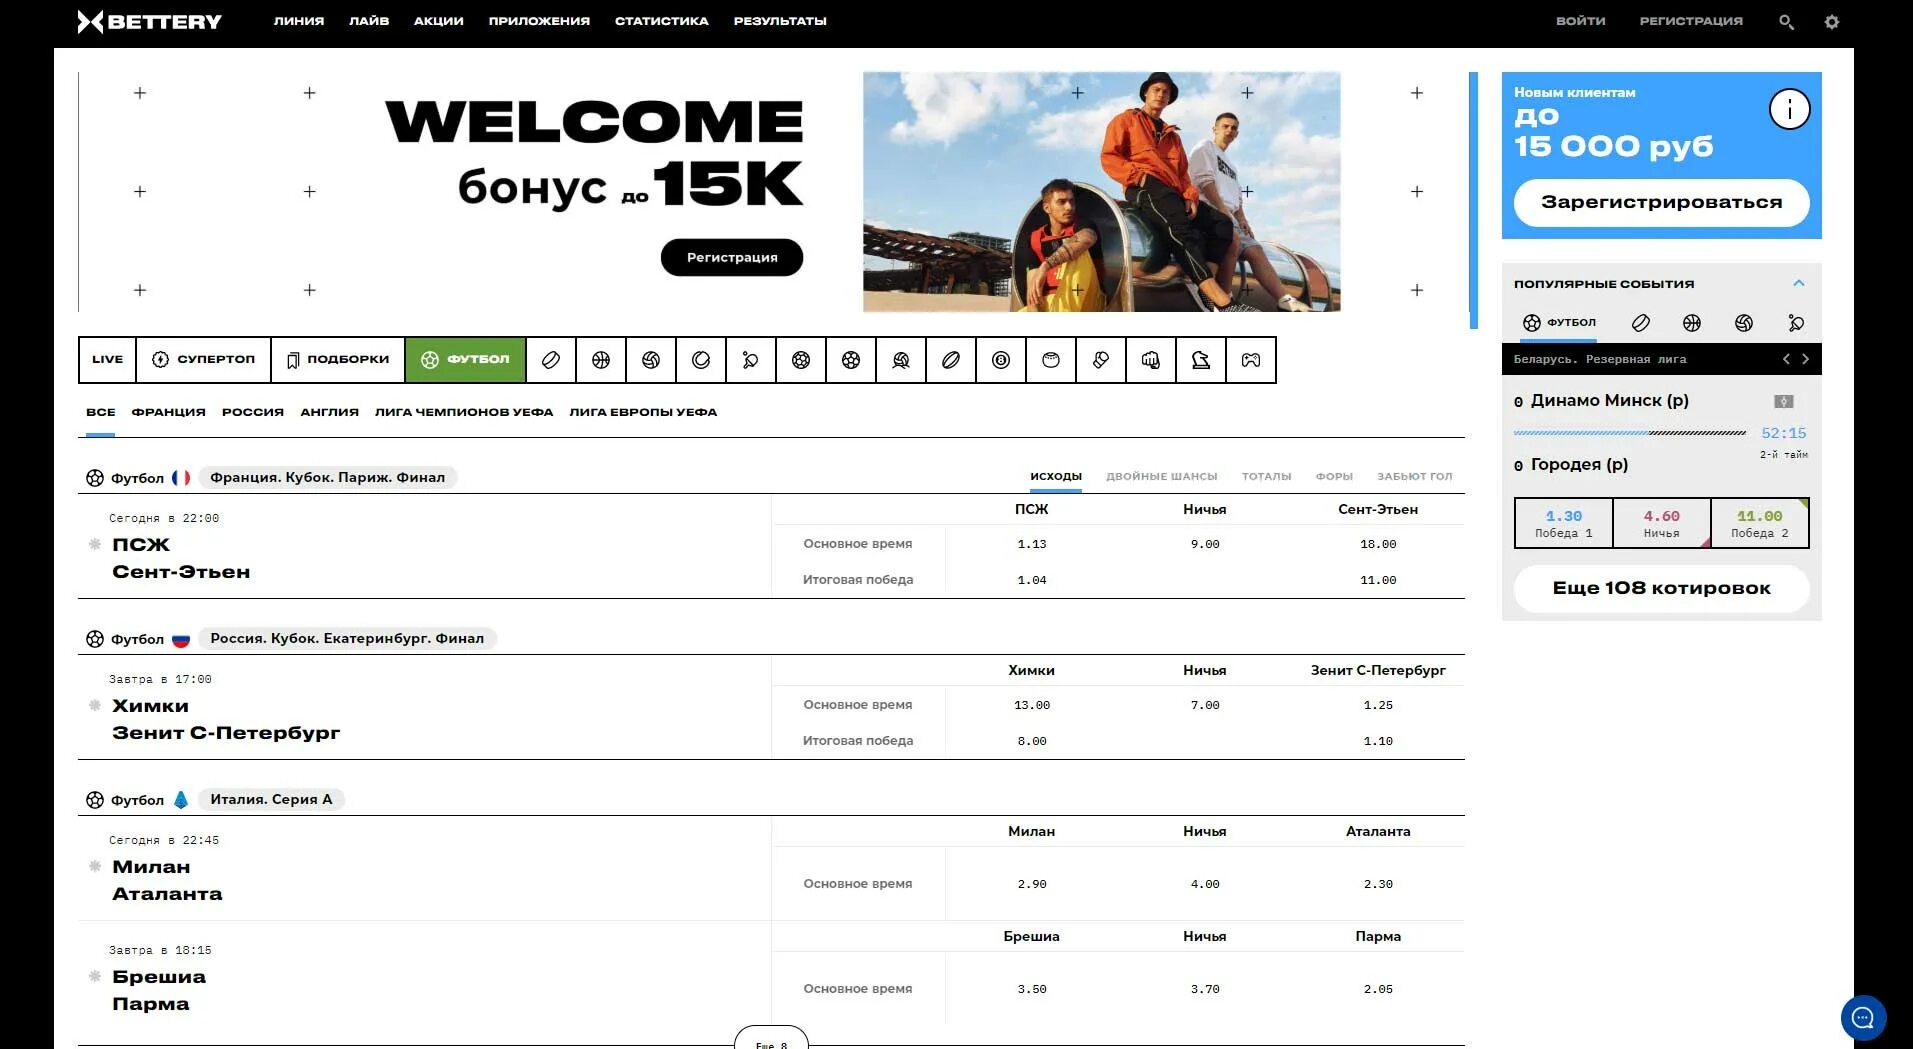Screen dimensions: 1913x1049
Task: Click the Зарегистрироваться button
Action: [1661, 202]
